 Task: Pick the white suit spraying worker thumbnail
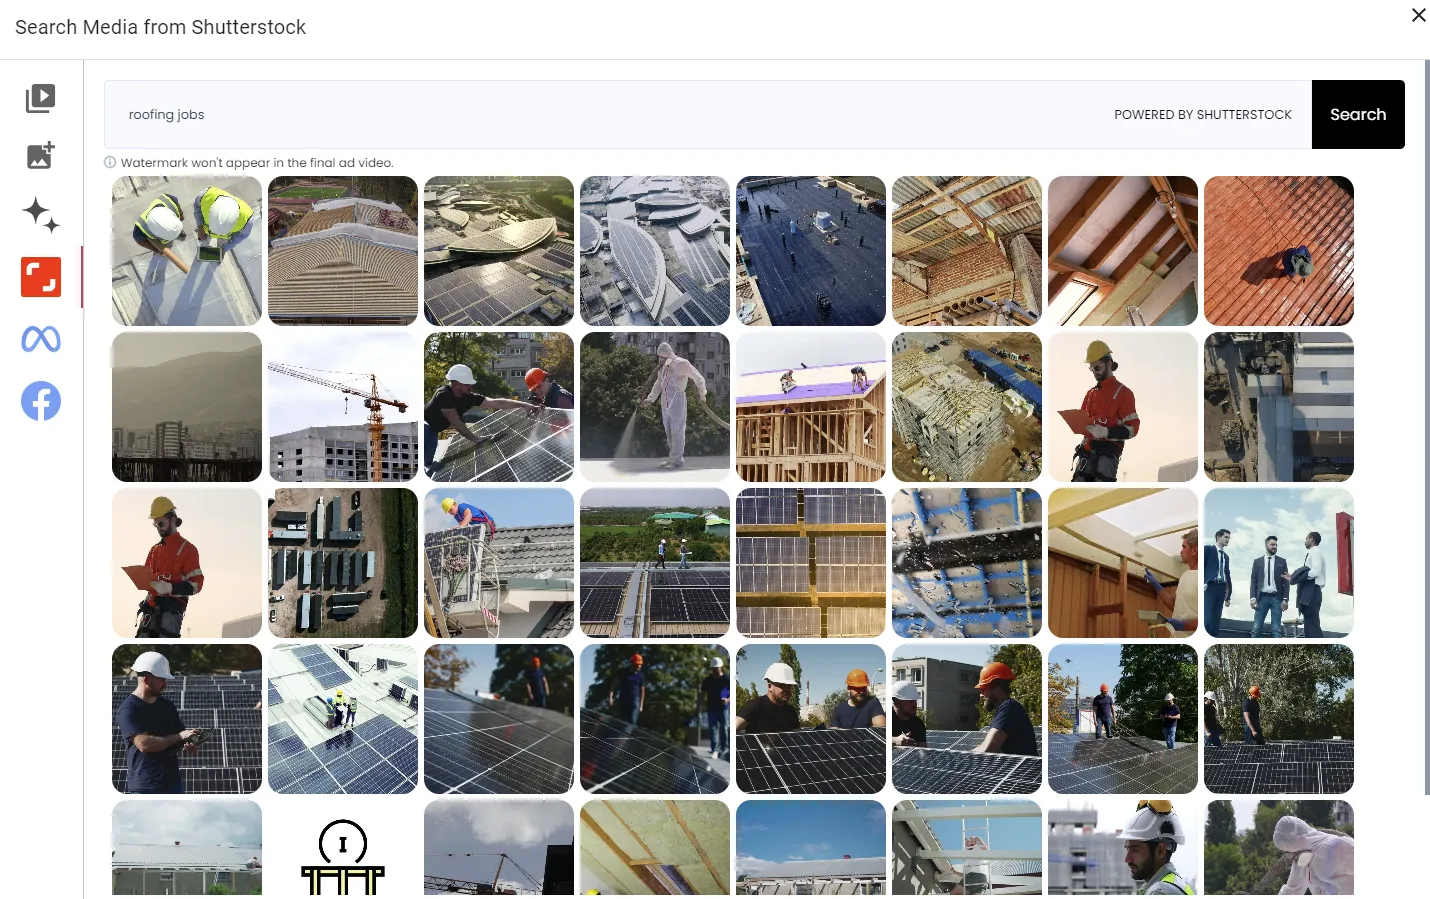655,407
